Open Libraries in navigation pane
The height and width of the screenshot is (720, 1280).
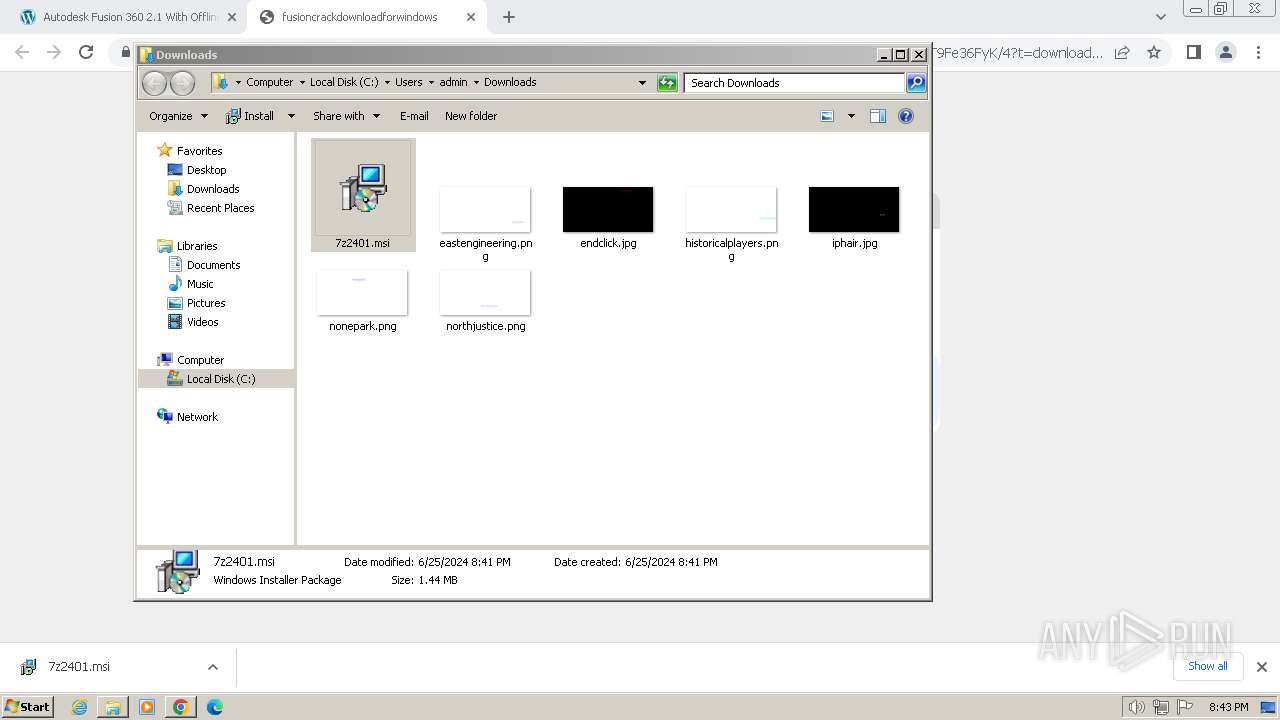[x=197, y=246]
